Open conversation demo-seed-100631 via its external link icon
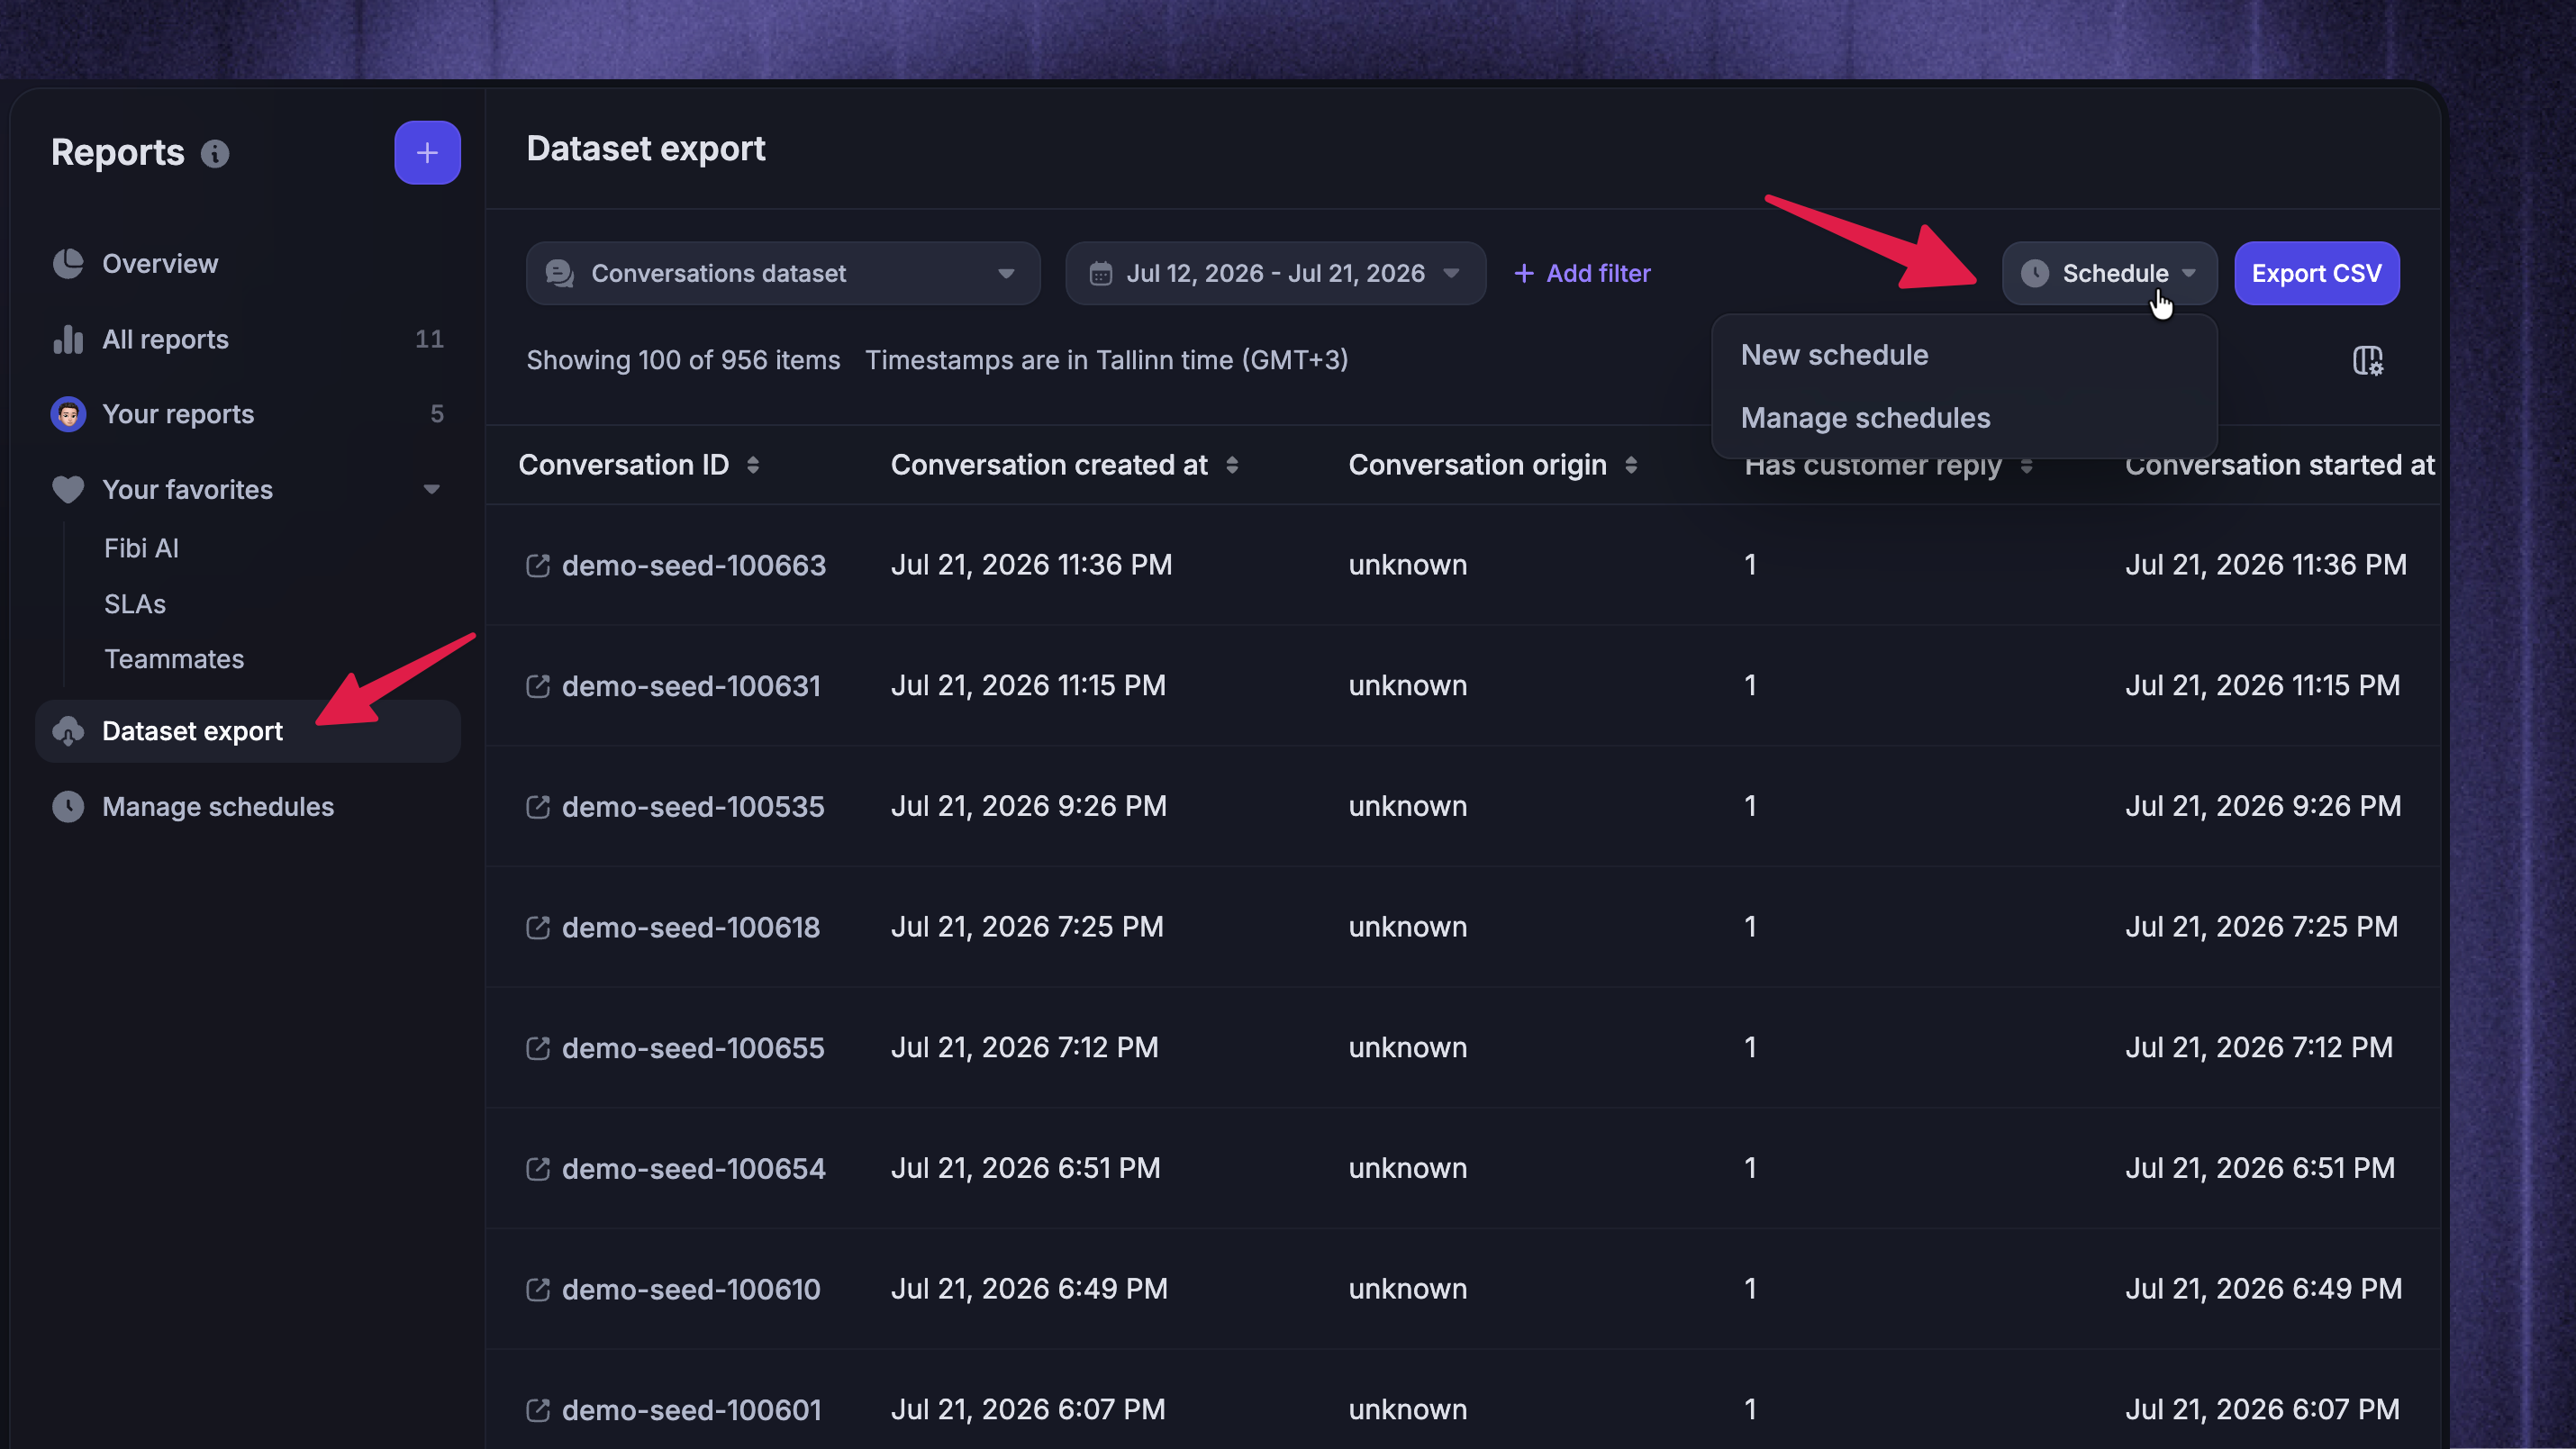Screen dimensions: 2576x1449 click(538, 686)
